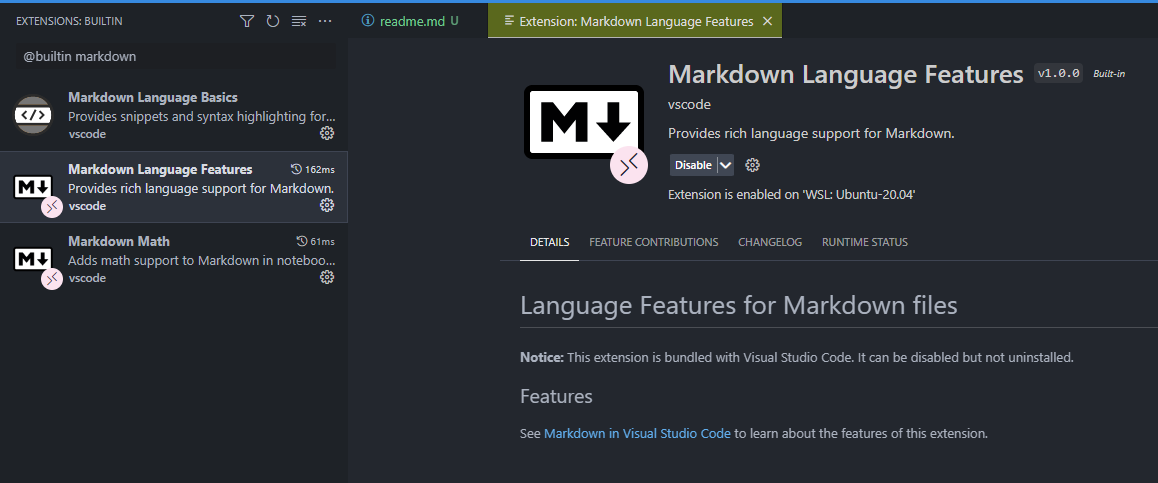1158x483 pixels.
Task: Select Markdown Language Features list entry
Action: (x=174, y=188)
